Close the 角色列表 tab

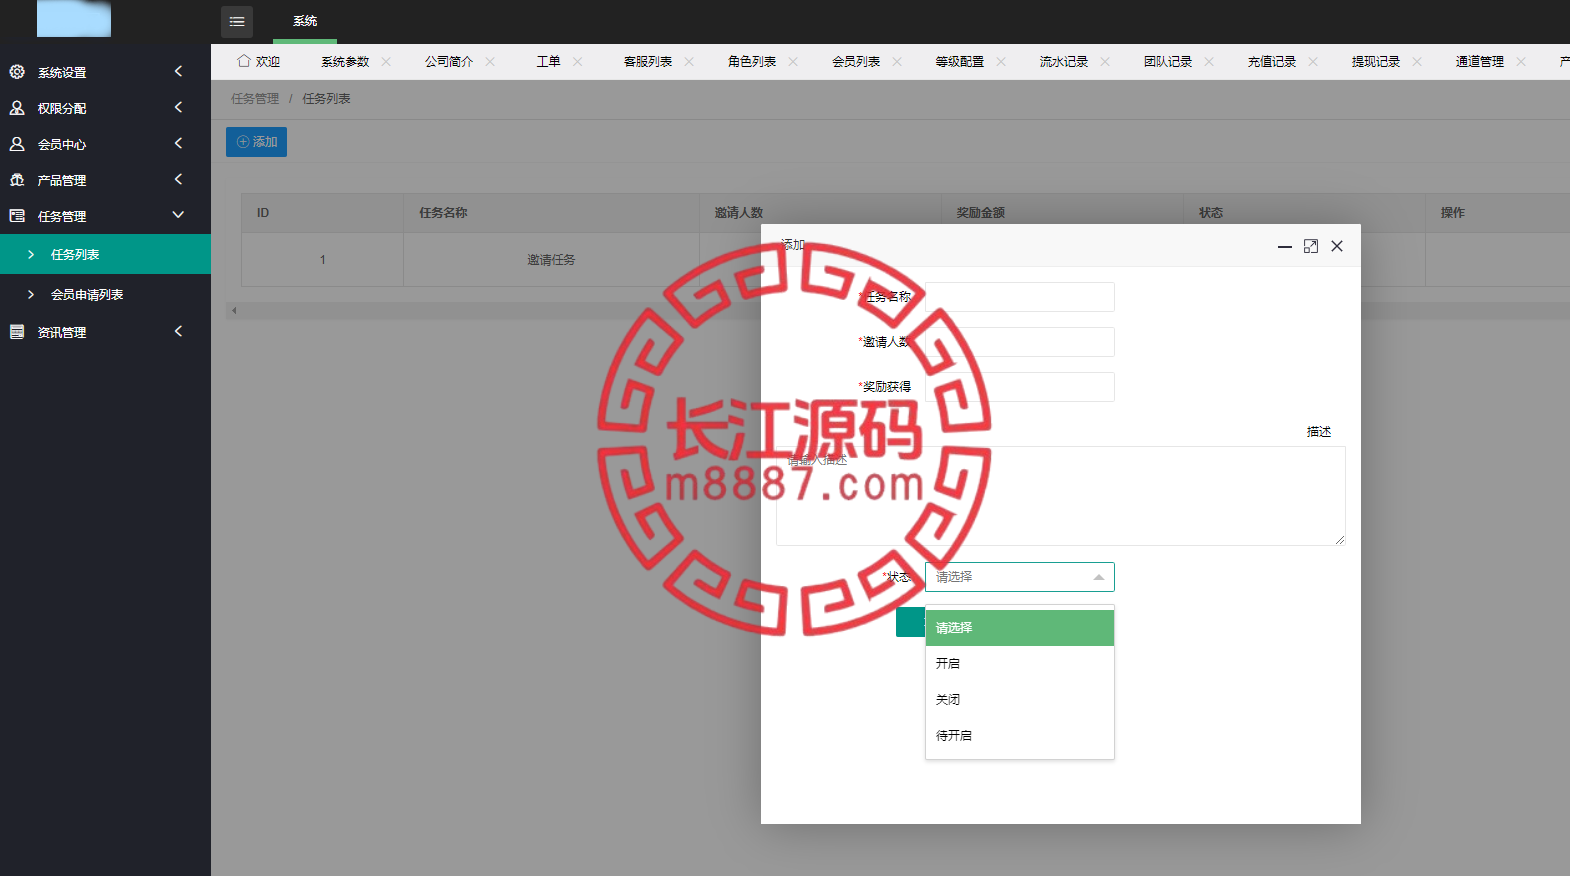pyautogui.click(x=793, y=62)
